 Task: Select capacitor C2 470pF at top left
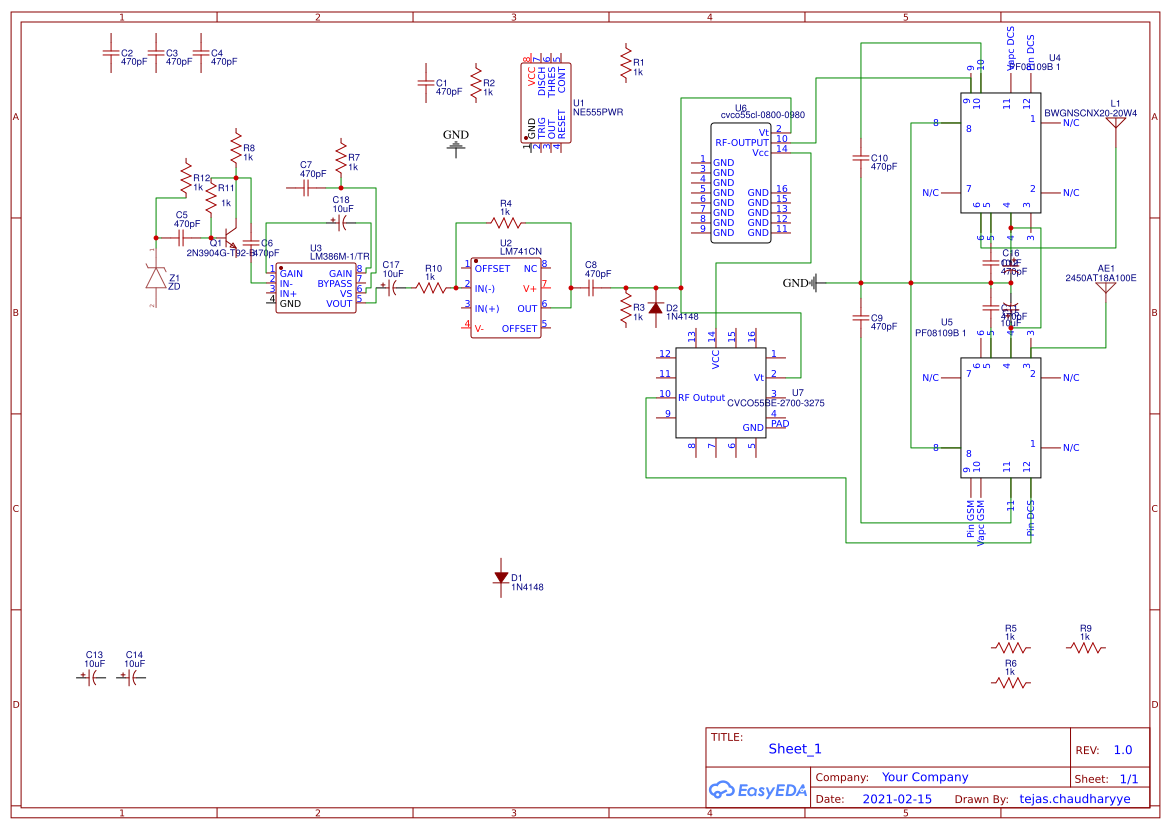pyautogui.click(x=110, y=55)
